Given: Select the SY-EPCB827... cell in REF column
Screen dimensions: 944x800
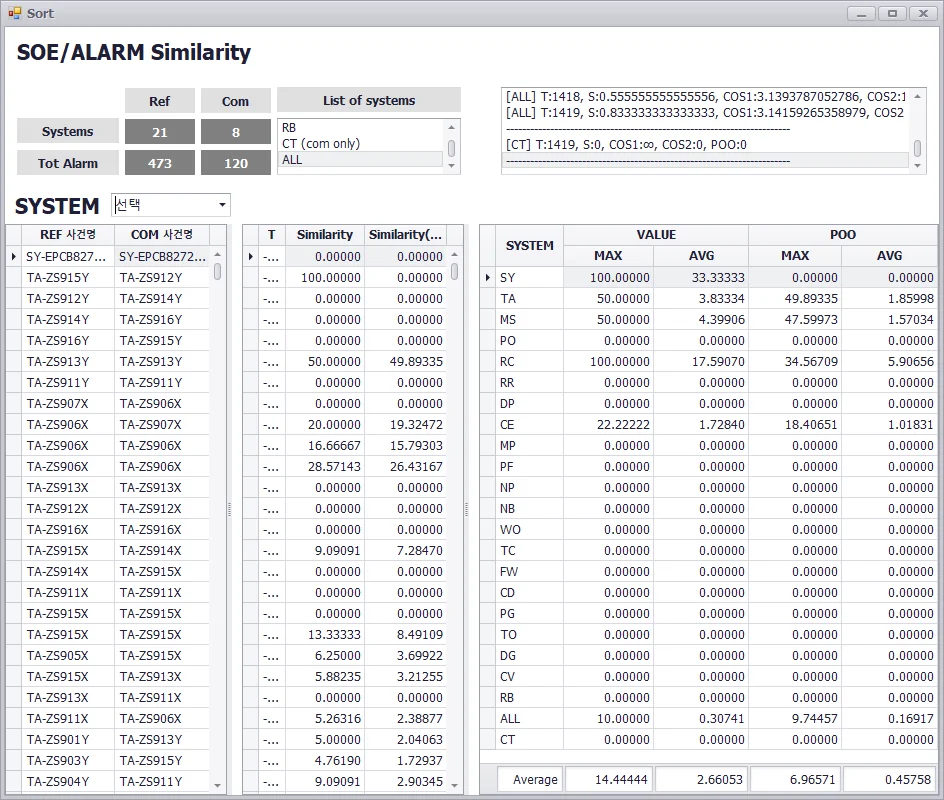Looking at the screenshot, I should click(67, 256).
